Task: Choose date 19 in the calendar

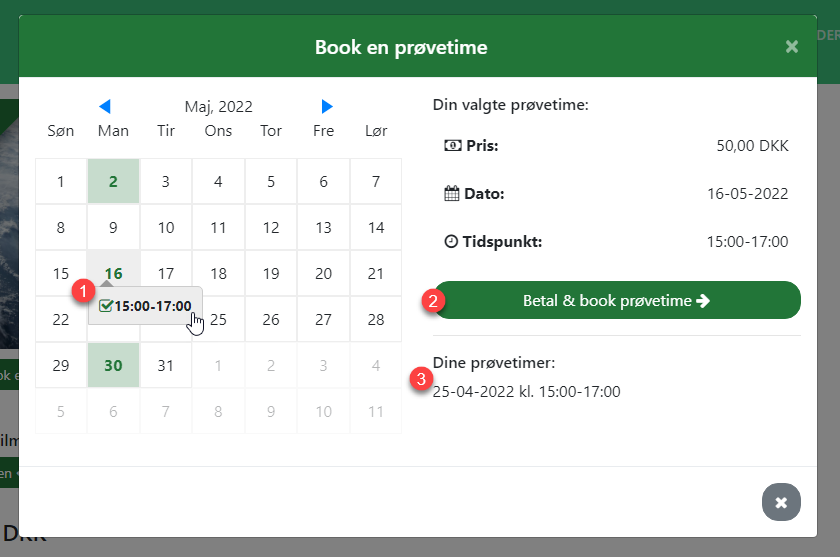Action: click(x=271, y=273)
